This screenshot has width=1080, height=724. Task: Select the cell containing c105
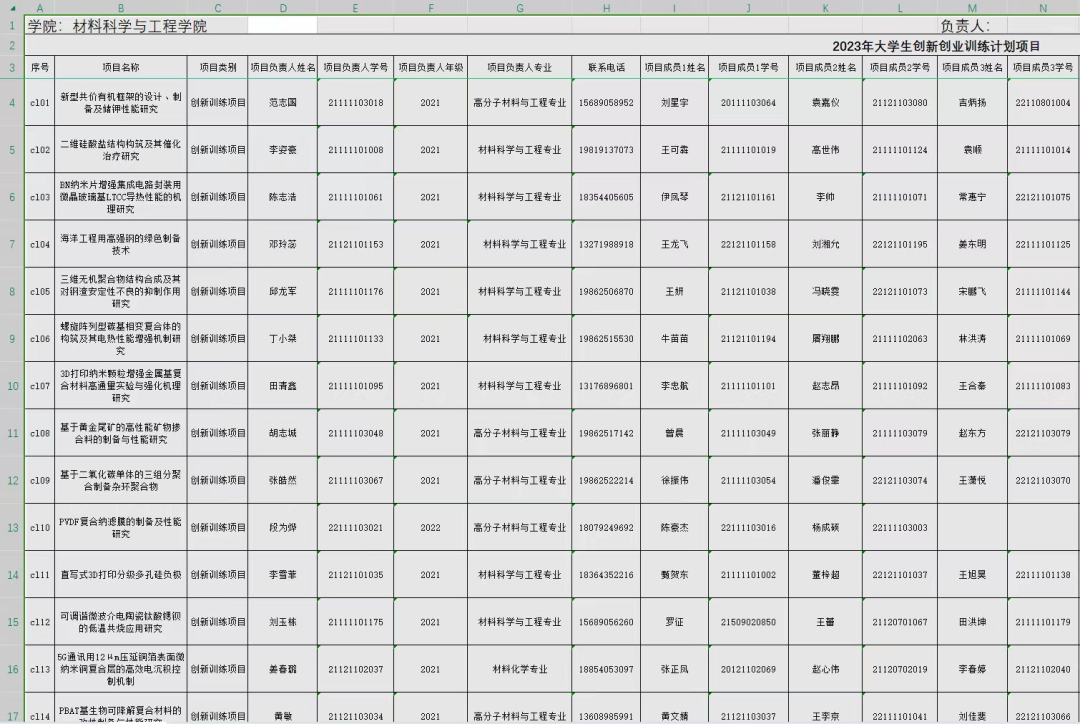pyautogui.click(x=39, y=292)
